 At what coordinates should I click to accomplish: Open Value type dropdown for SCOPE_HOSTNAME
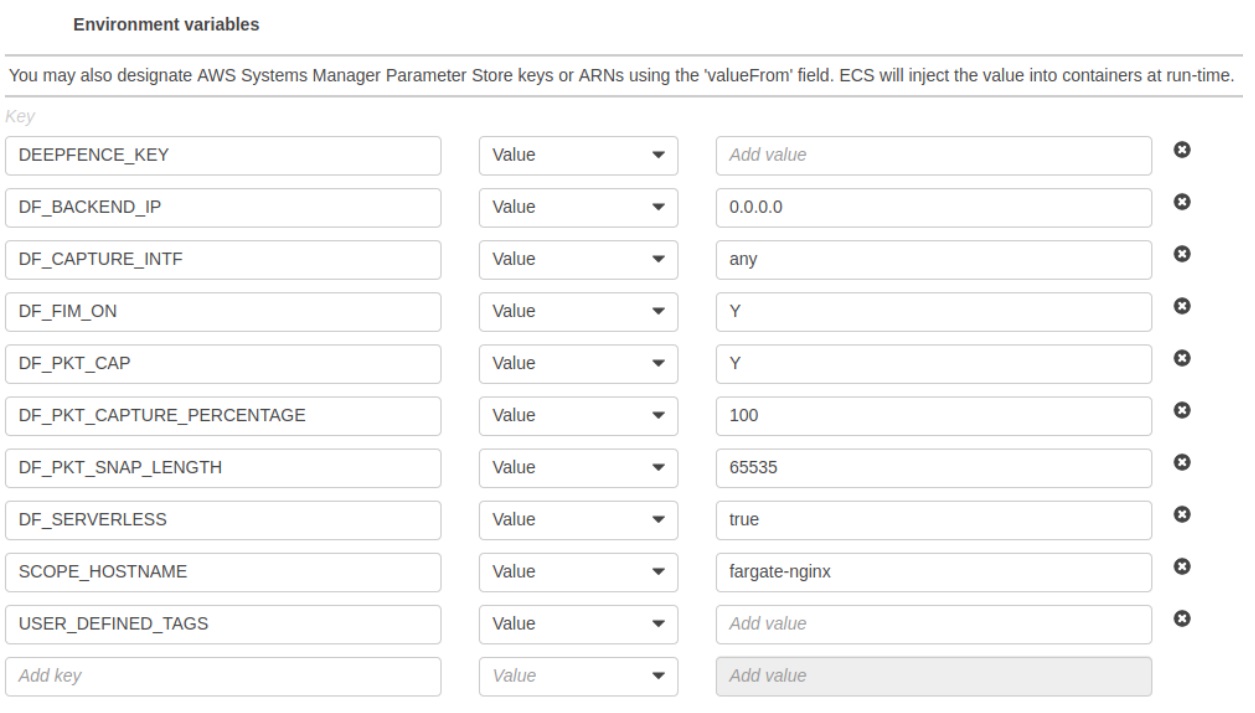578,572
